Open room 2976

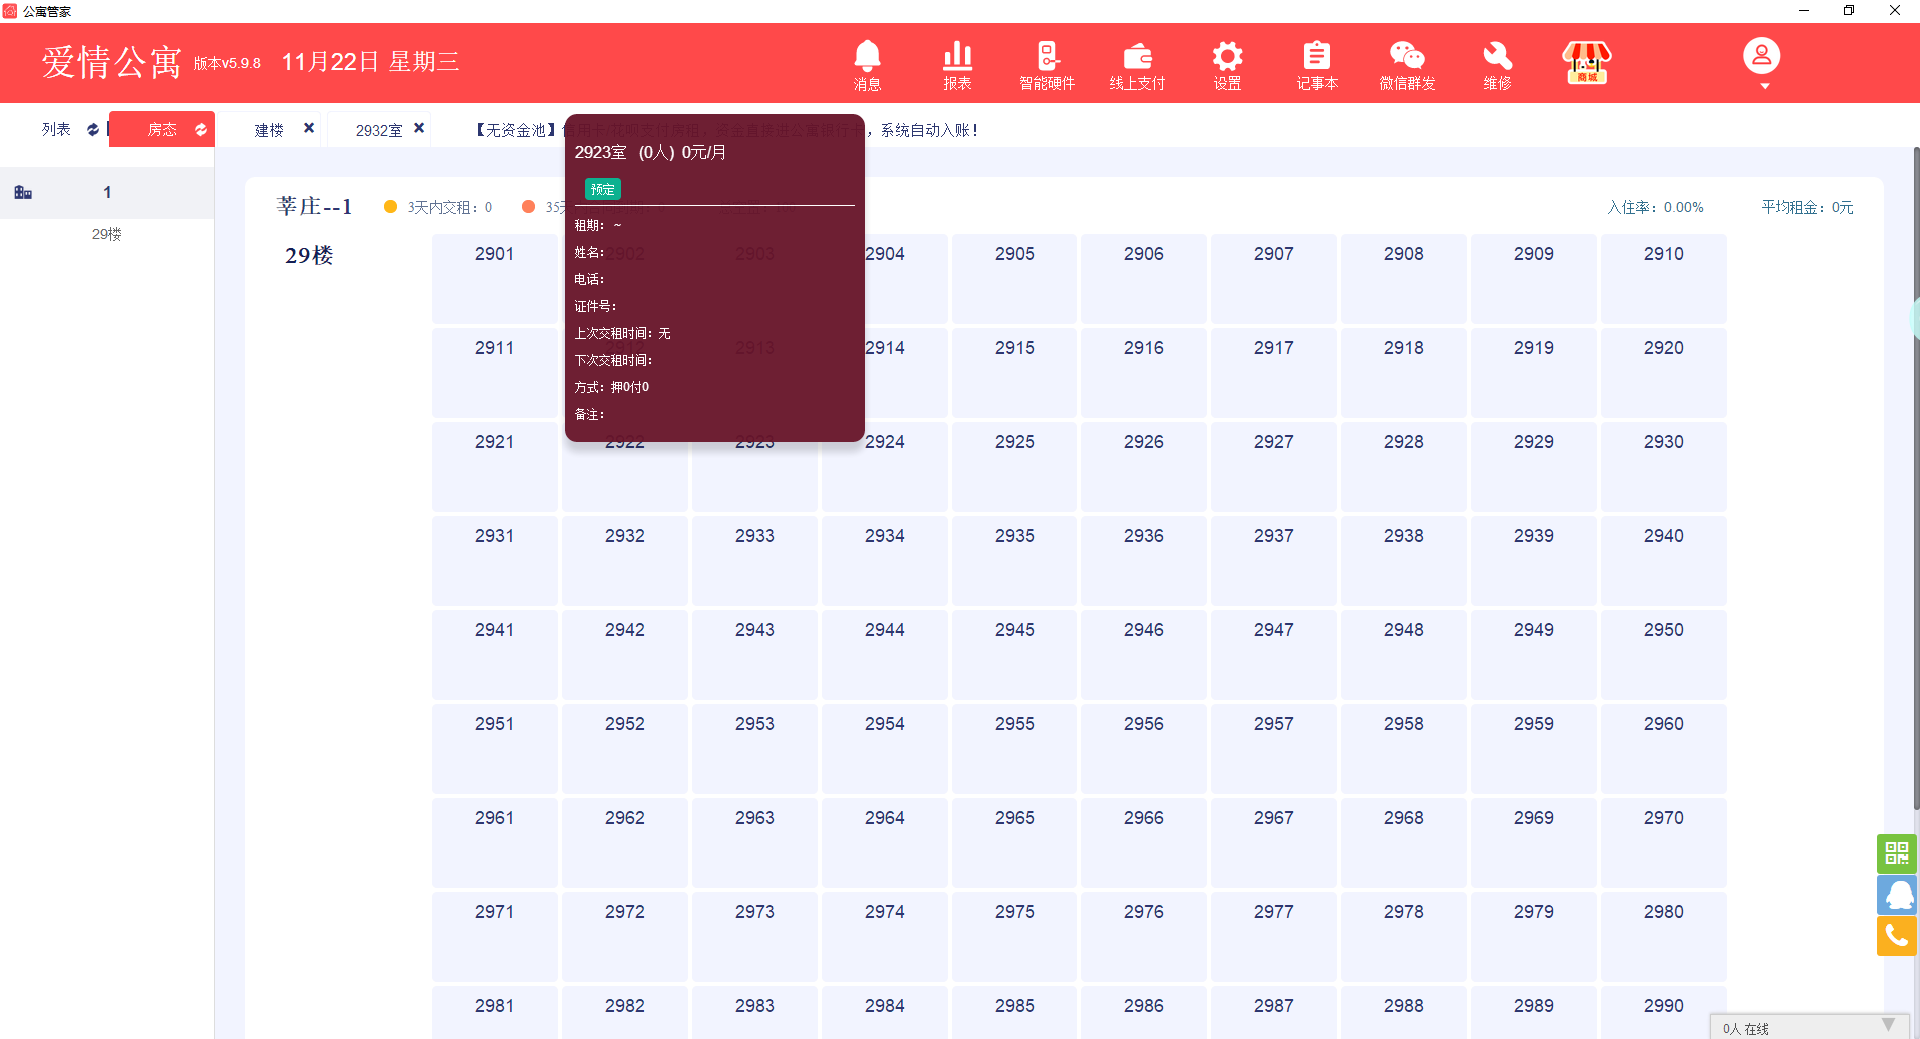pyautogui.click(x=1144, y=936)
